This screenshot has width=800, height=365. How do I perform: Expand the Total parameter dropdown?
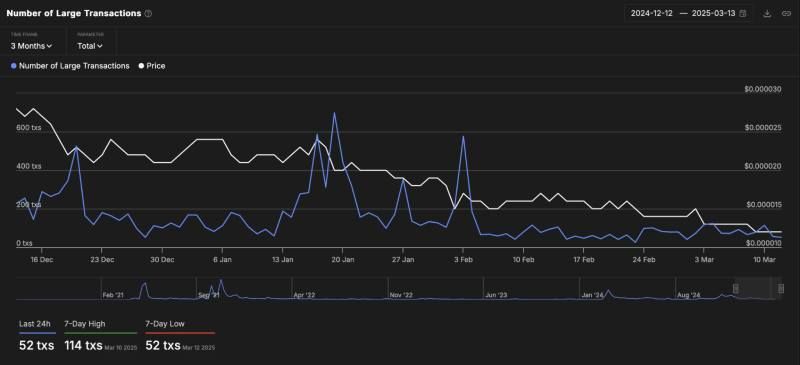pyautogui.click(x=90, y=46)
